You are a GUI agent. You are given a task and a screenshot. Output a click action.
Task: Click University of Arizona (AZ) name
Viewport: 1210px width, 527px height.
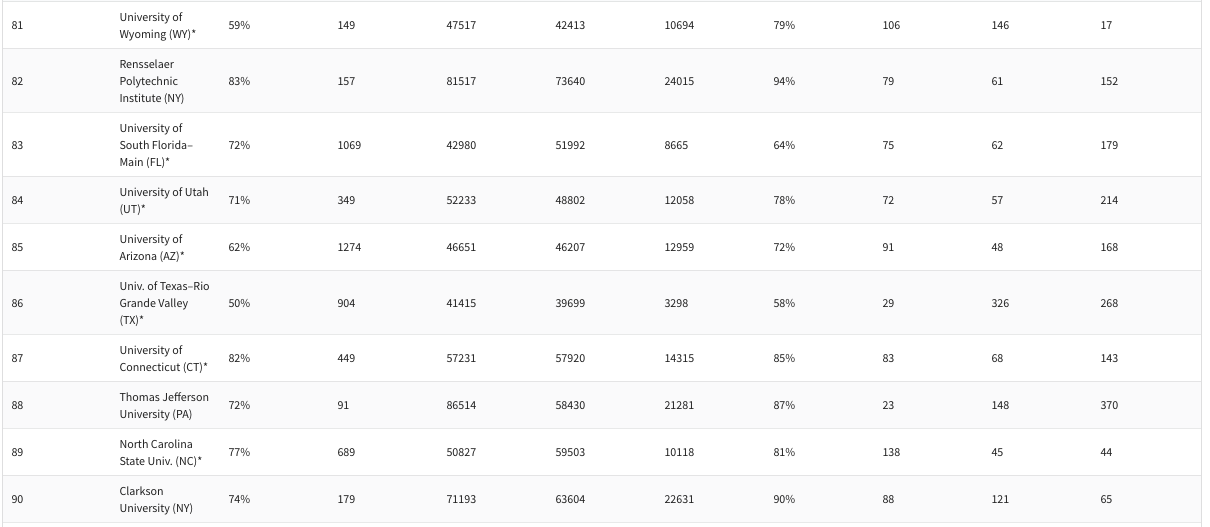coord(152,247)
